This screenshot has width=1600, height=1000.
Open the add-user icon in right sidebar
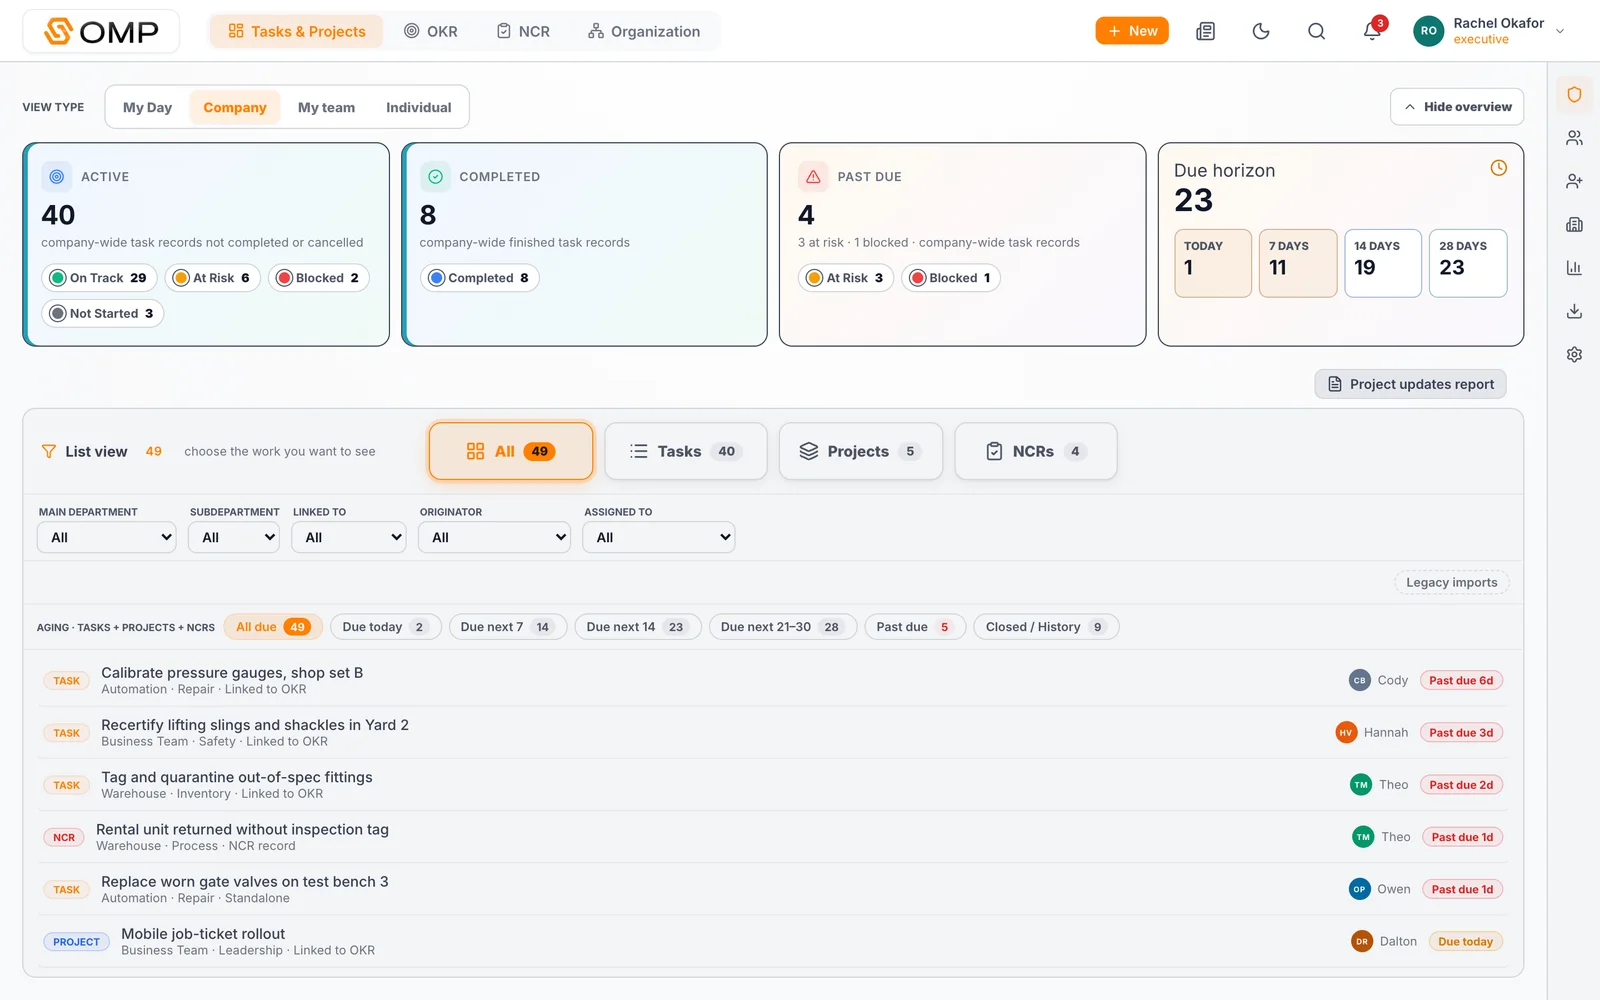1574,181
